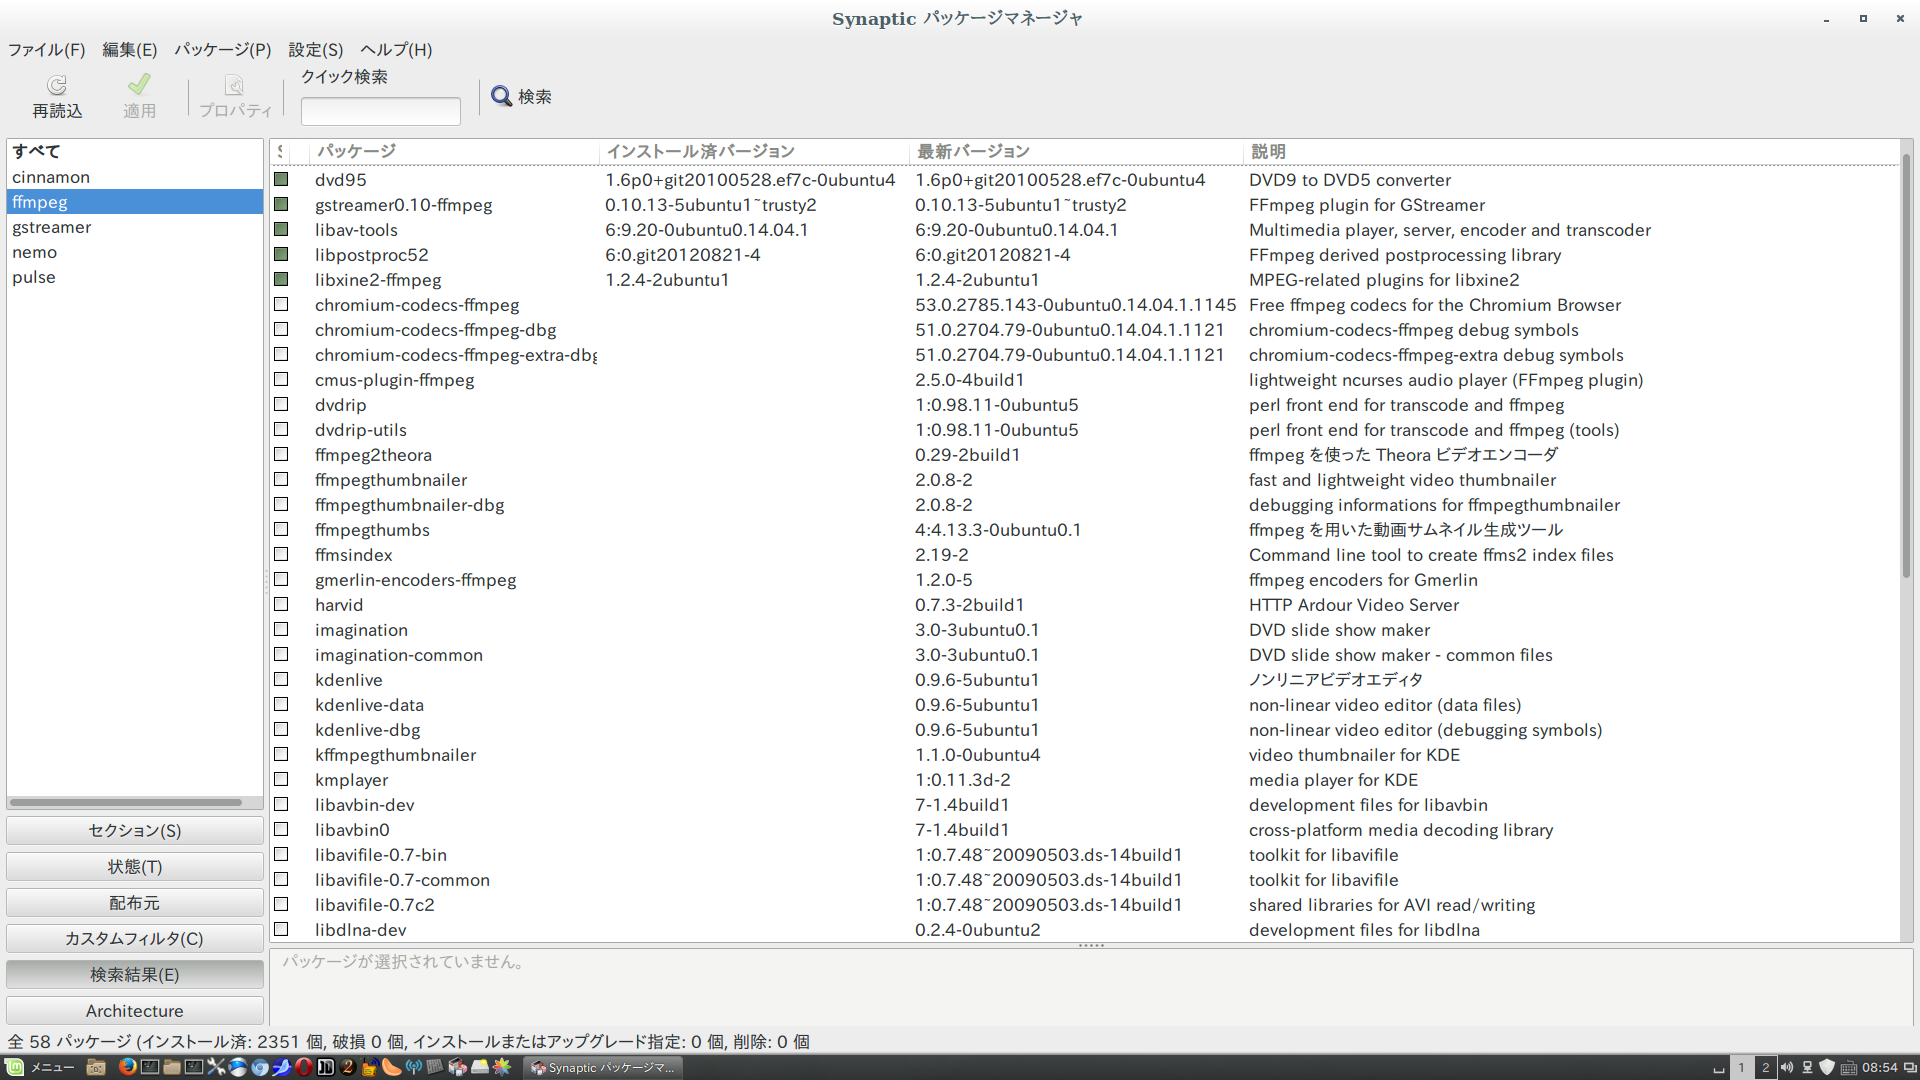Screen dimensions: 1920x1080
Task: Click the update manager shield tray icon
Action: pyautogui.click(x=1827, y=1067)
